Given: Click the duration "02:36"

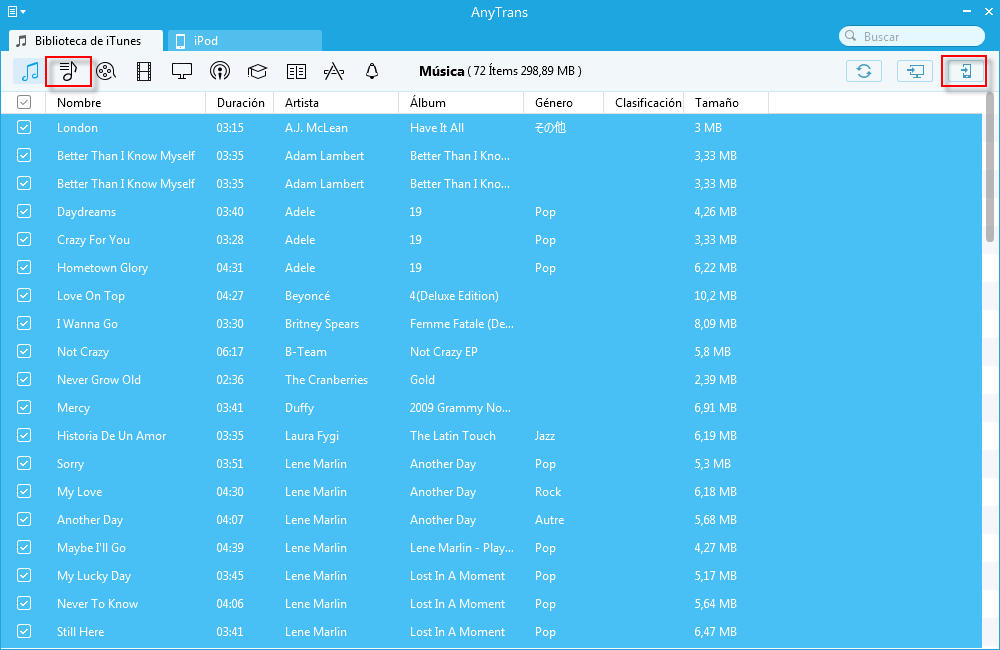Looking at the screenshot, I should (230, 380).
